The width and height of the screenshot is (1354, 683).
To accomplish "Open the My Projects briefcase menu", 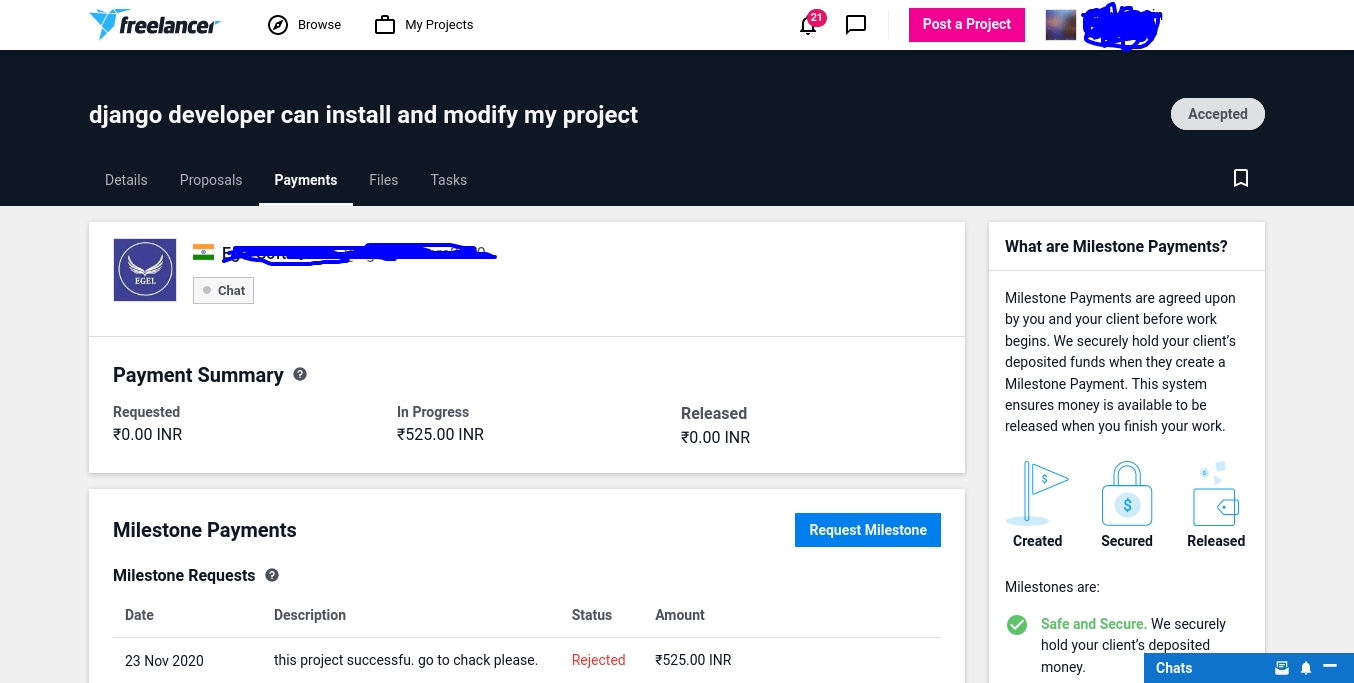I will pyautogui.click(x=424, y=25).
